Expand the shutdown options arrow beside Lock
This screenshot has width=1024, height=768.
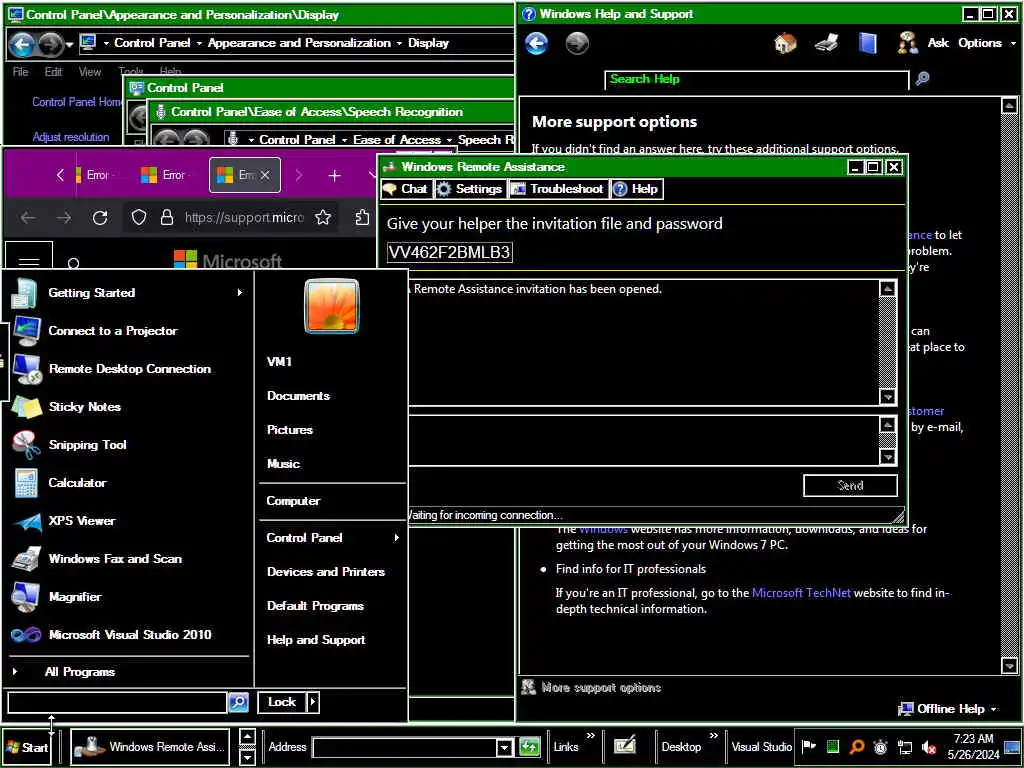[x=313, y=702]
